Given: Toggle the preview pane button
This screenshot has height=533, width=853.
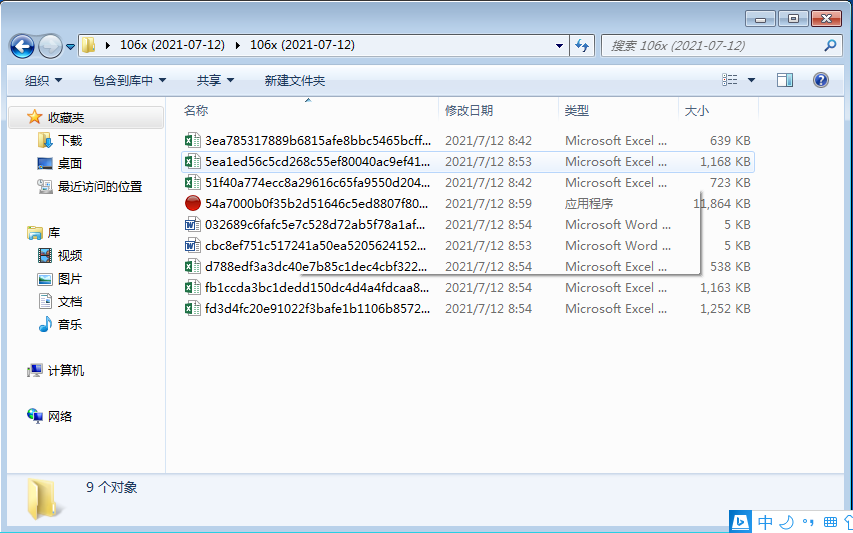Looking at the screenshot, I should [x=785, y=80].
